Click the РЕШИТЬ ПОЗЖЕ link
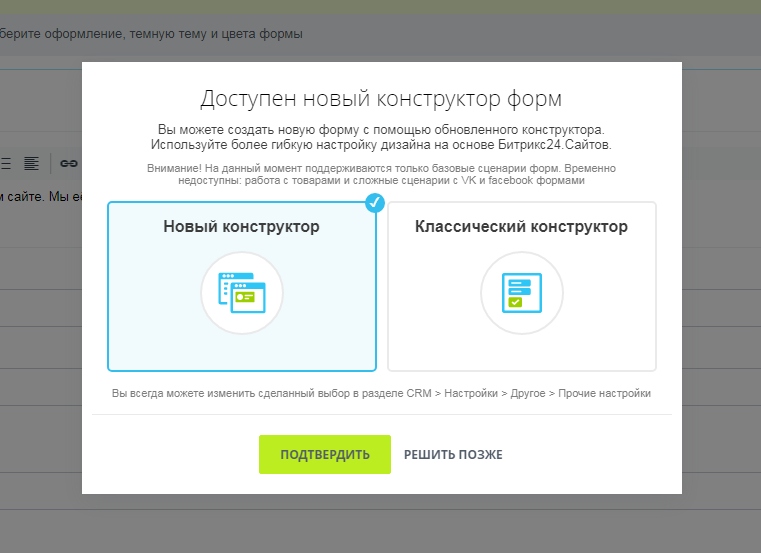Screen dimensions: 761x553 [453, 455]
